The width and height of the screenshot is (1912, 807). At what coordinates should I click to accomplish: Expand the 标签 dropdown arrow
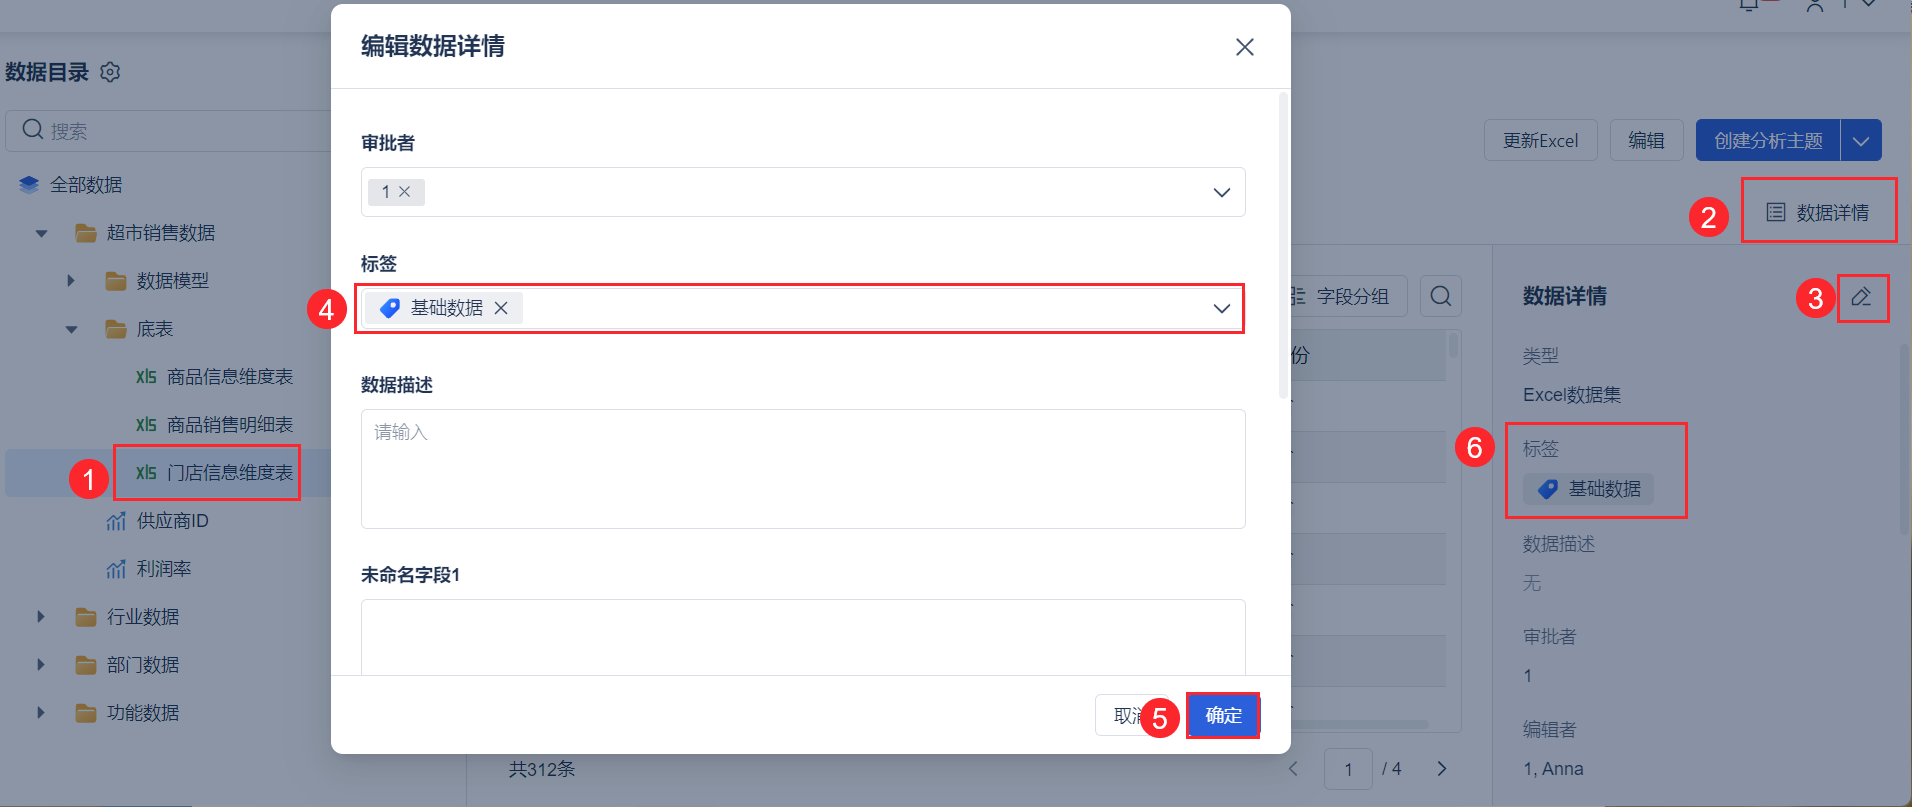point(1221,308)
